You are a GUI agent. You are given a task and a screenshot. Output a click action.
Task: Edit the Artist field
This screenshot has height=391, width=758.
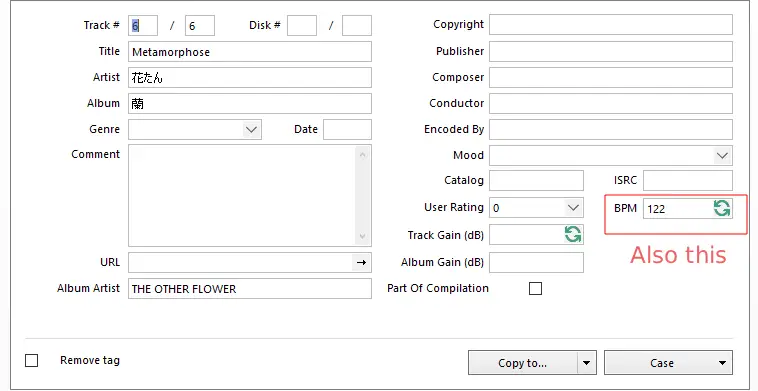(250, 77)
